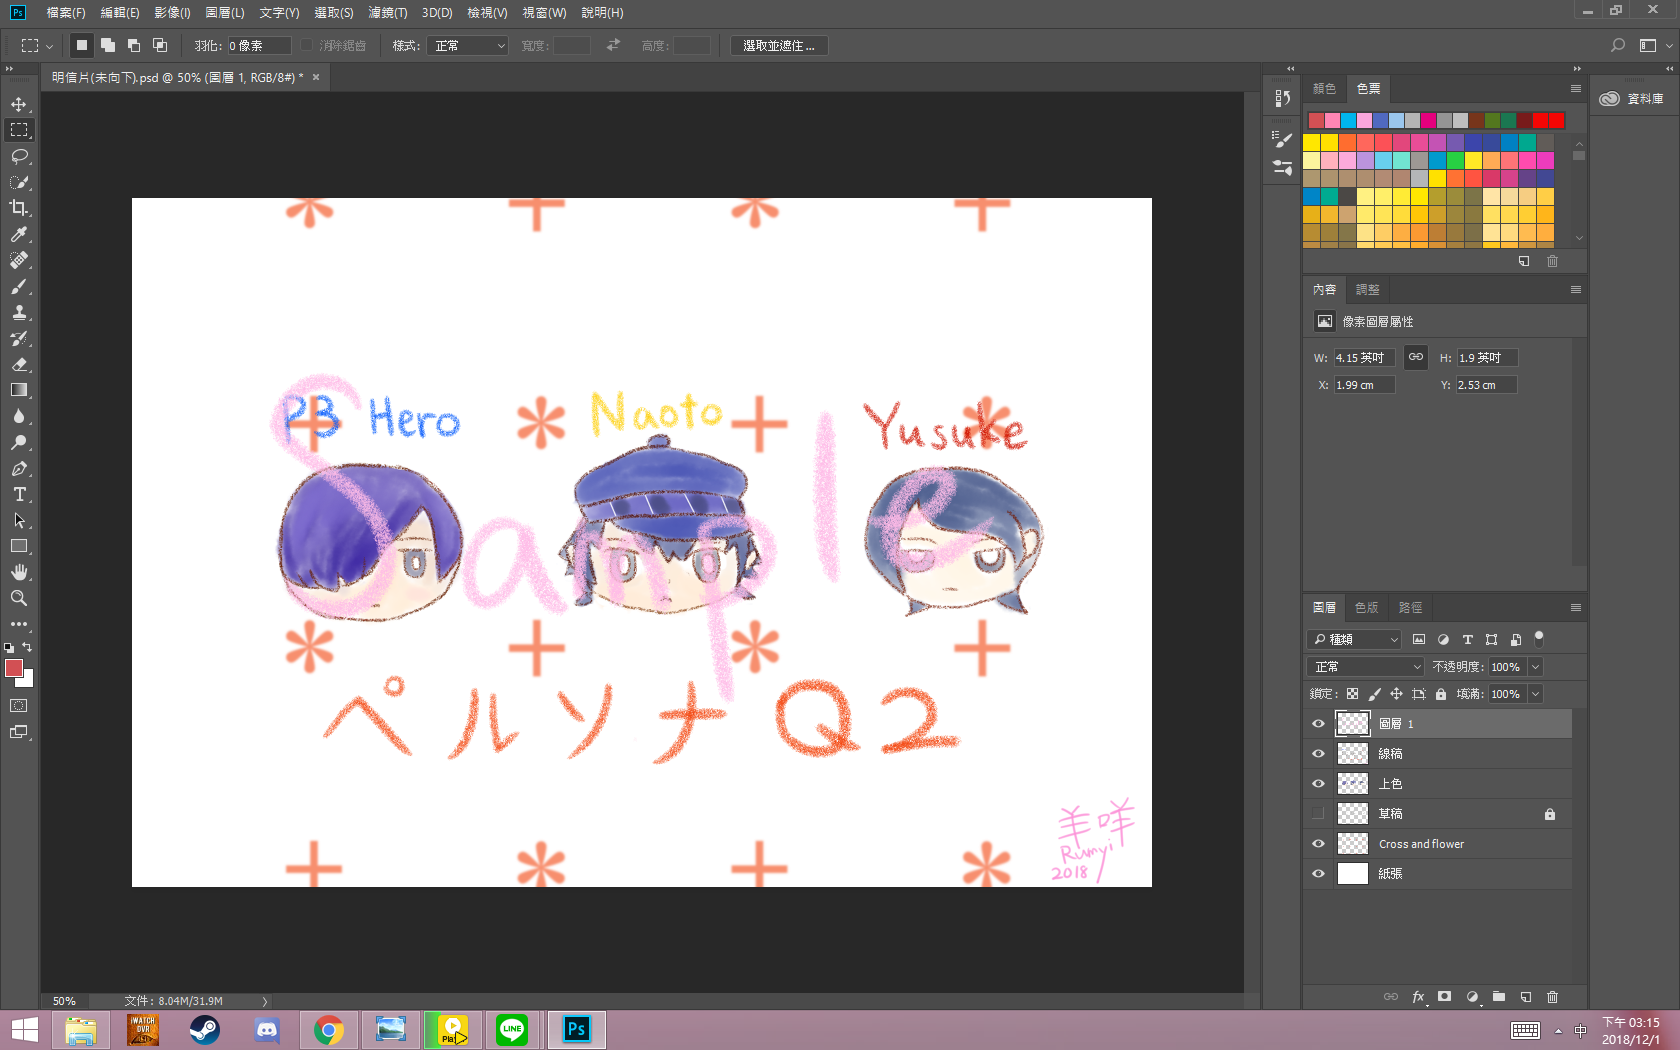
Task: Open the 檔案(F) menu
Action: click(66, 13)
